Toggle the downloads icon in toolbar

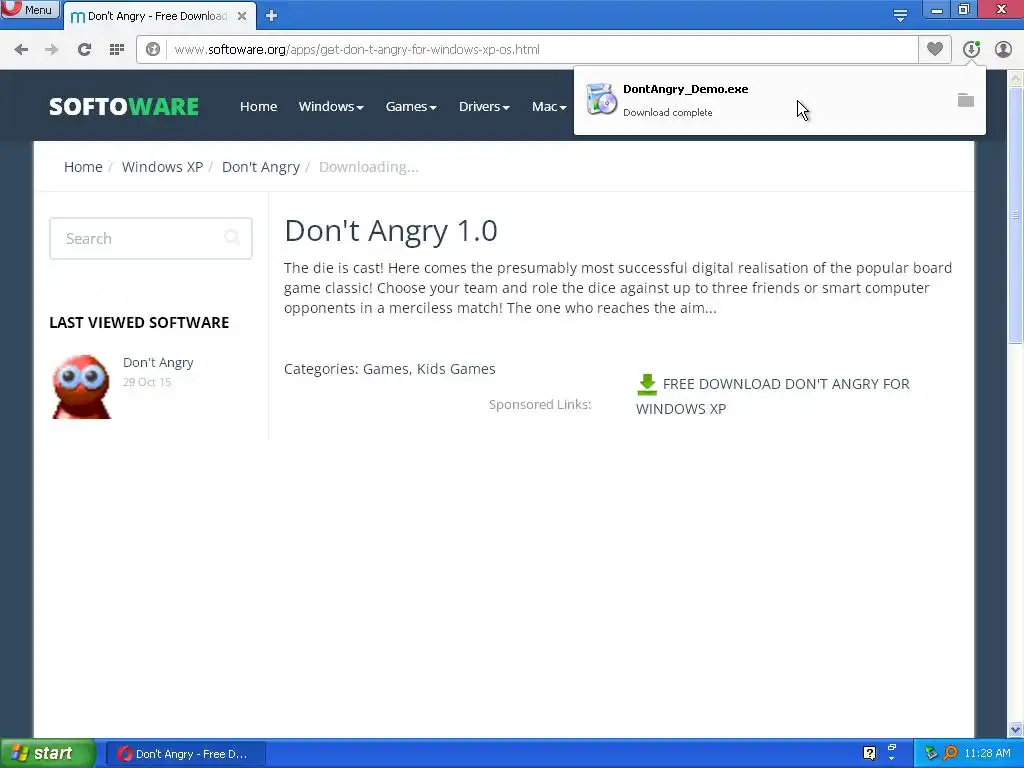971,49
